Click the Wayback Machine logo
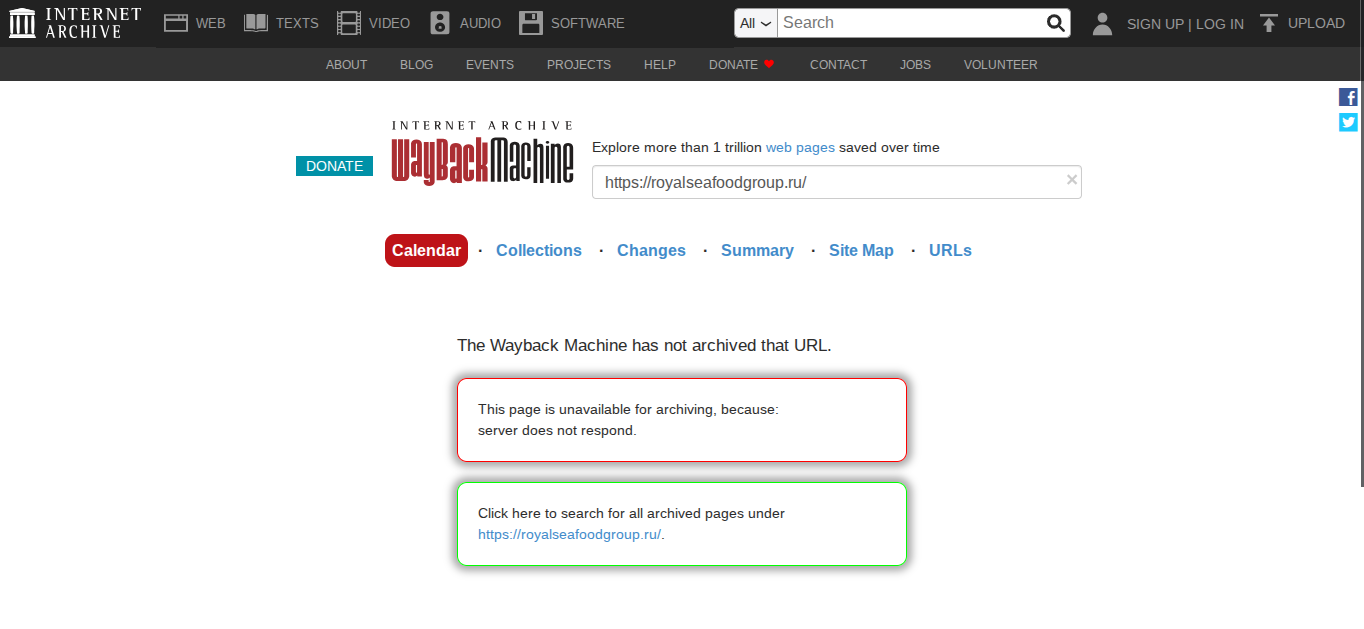 tap(482, 153)
